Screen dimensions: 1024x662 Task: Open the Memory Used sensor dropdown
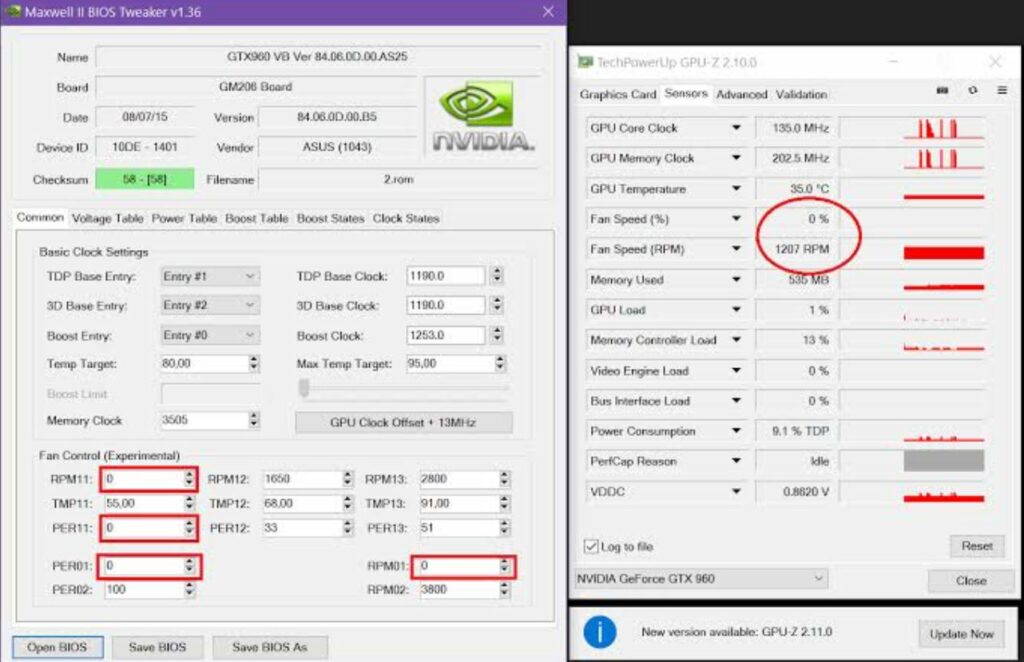736,279
